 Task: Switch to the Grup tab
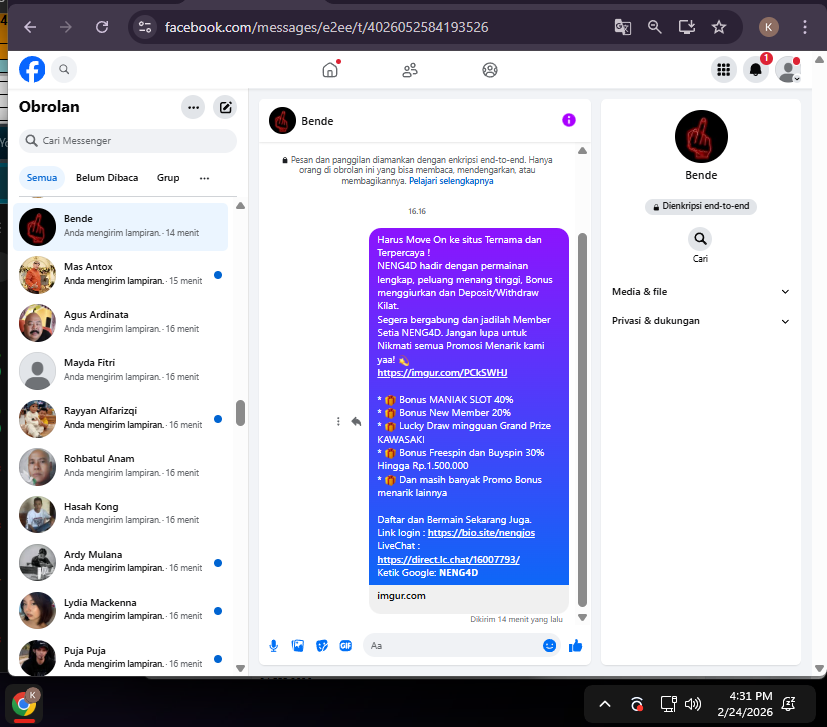[x=168, y=178]
